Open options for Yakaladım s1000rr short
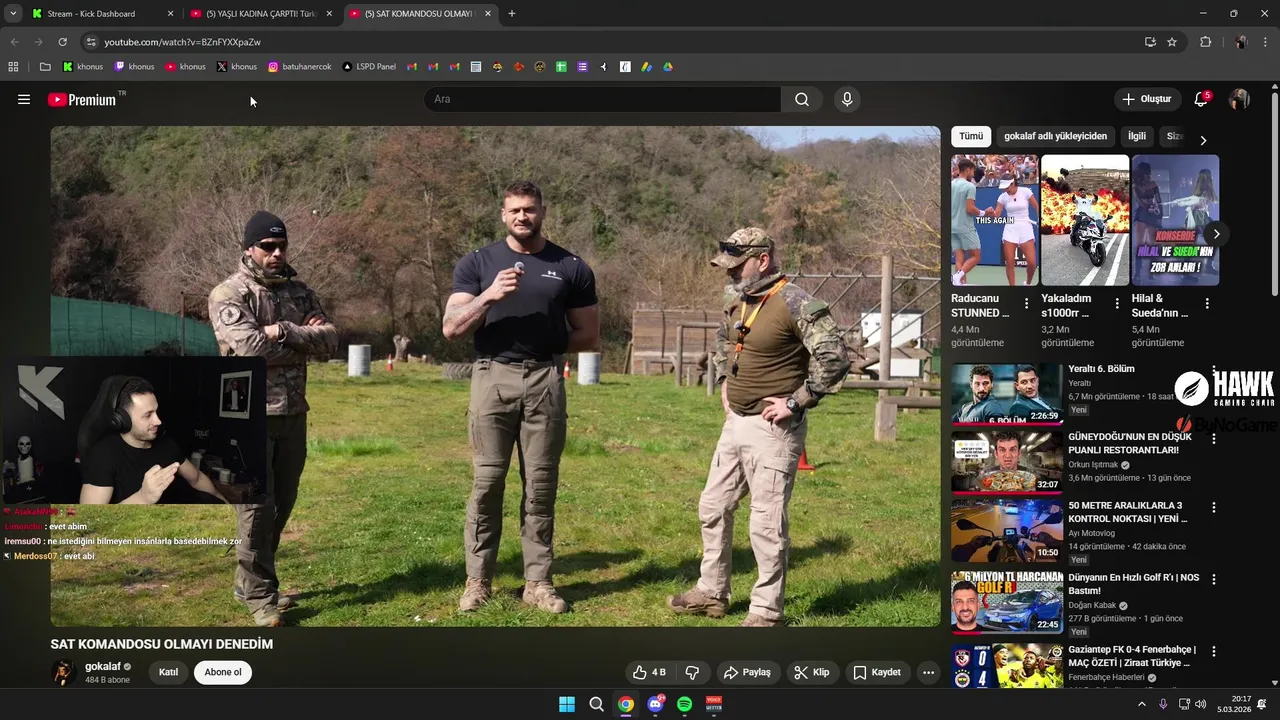 pos(1117,303)
